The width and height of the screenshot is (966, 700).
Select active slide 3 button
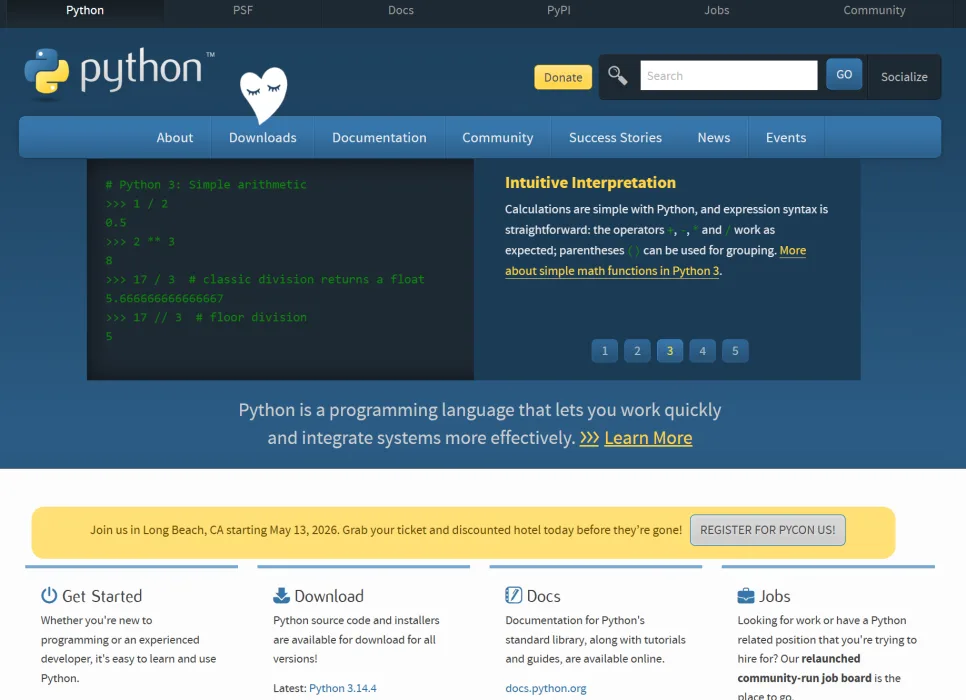tap(670, 351)
